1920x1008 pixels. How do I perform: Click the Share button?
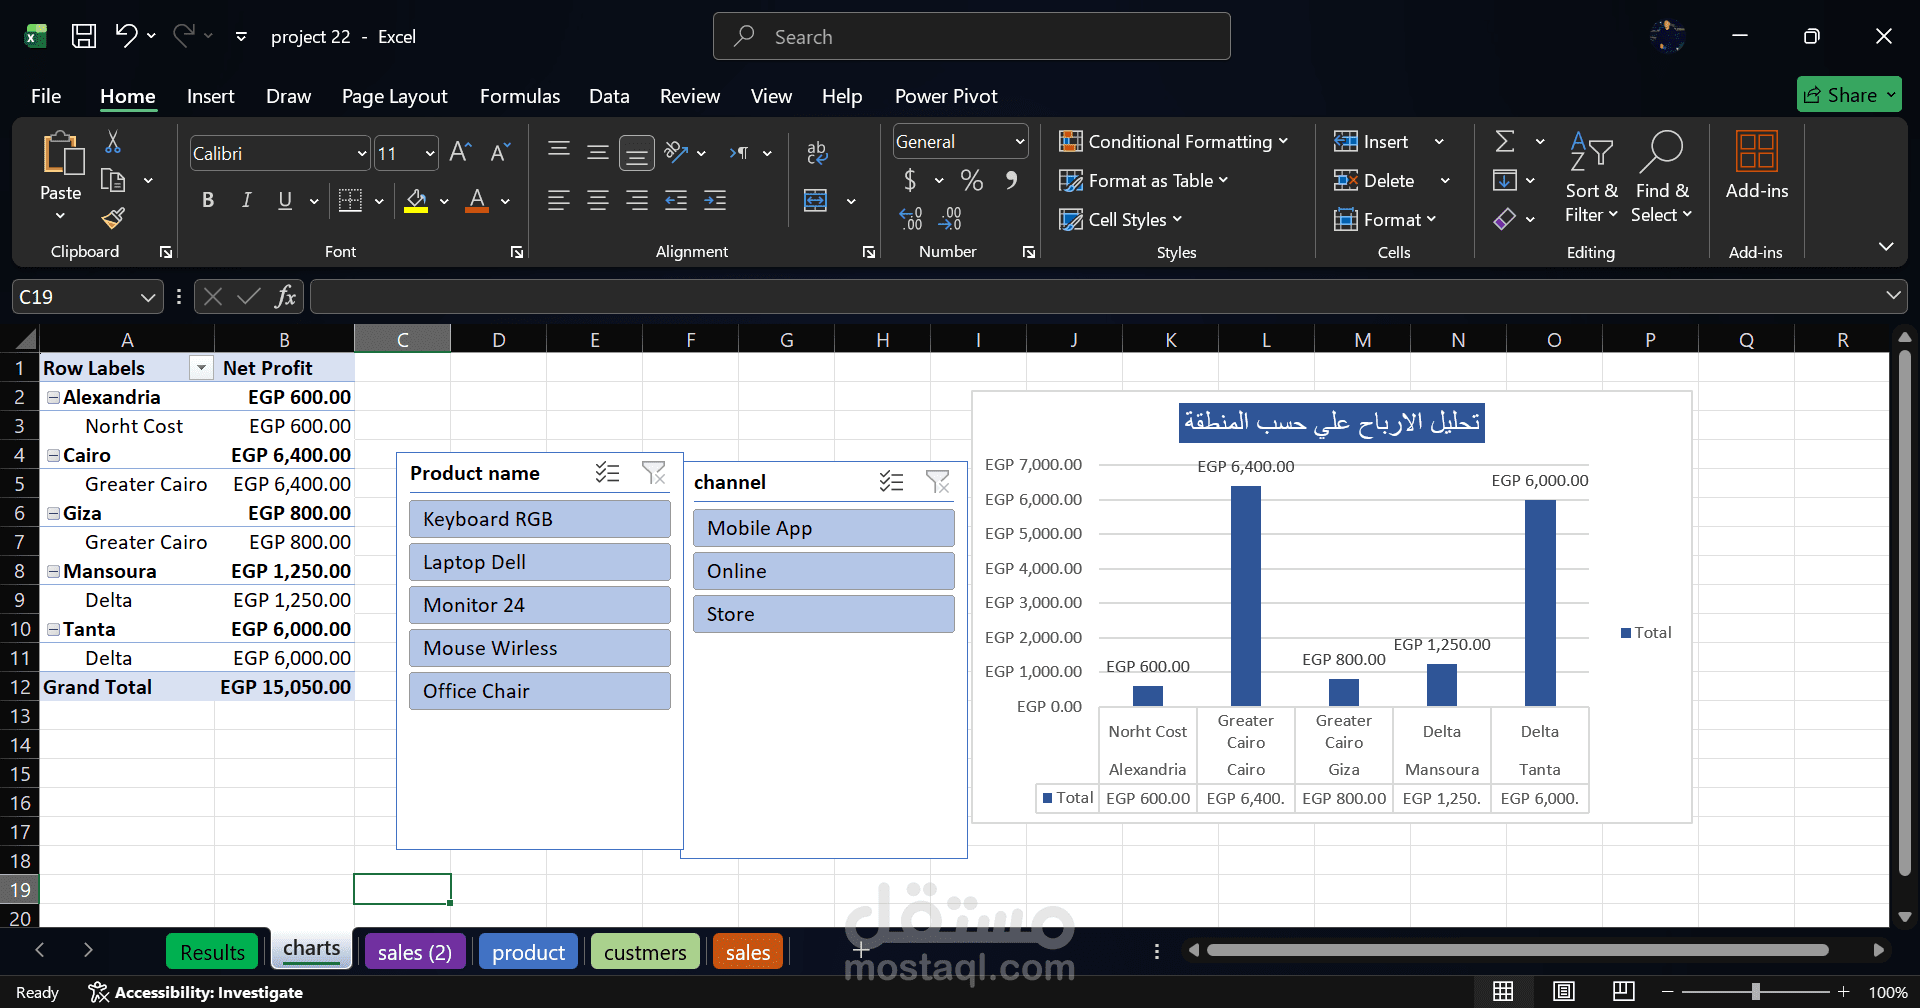click(1848, 94)
